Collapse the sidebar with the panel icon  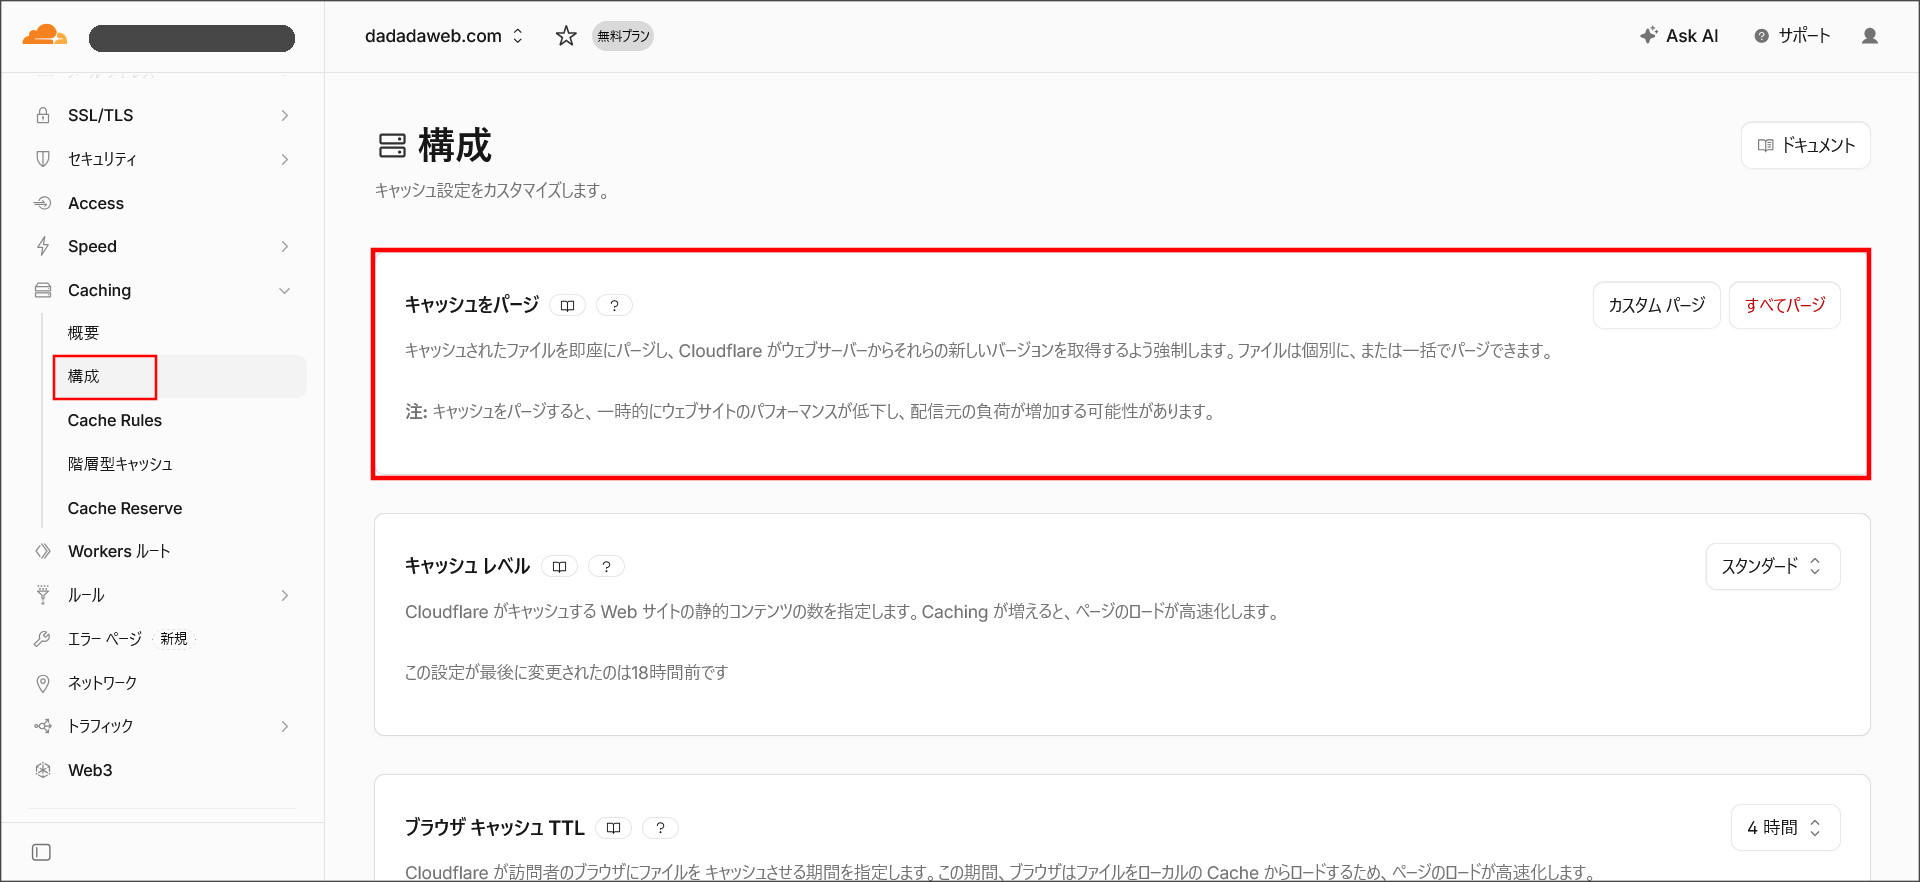click(41, 852)
